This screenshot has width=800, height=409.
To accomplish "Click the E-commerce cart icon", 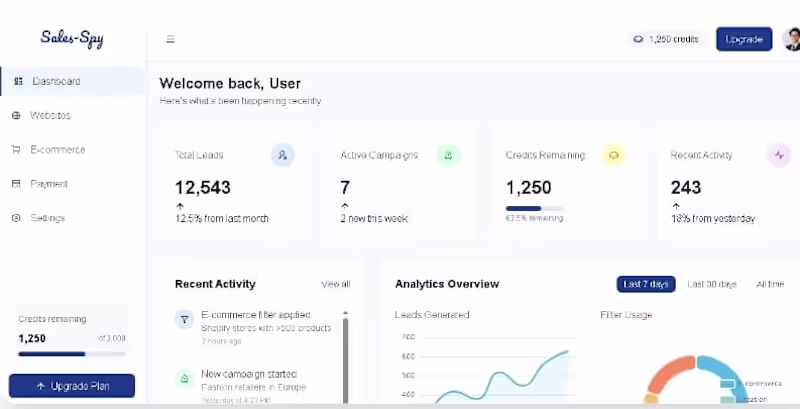I will (16, 149).
